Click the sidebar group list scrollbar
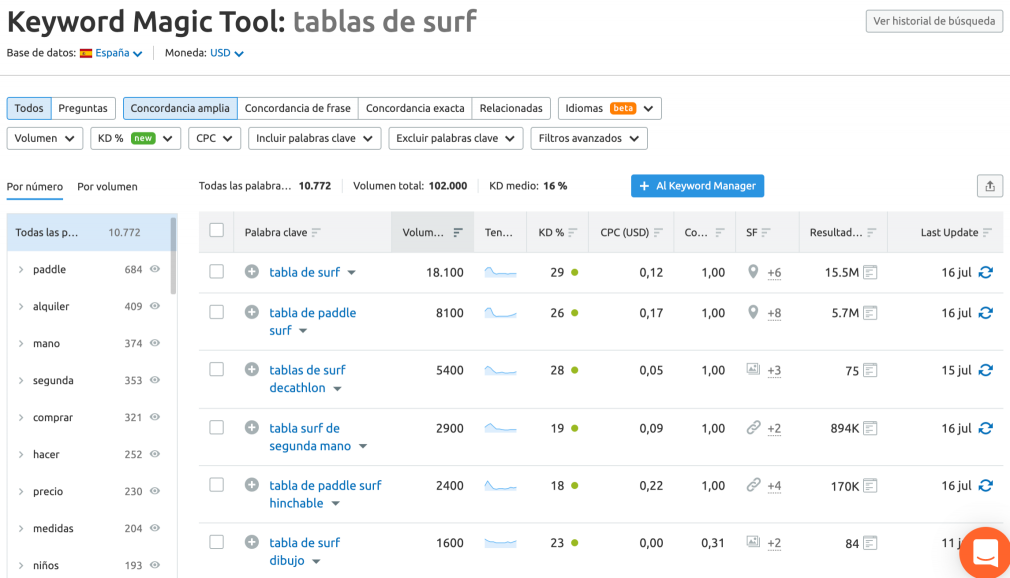The height and width of the screenshot is (578, 1010). click(173, 256)
